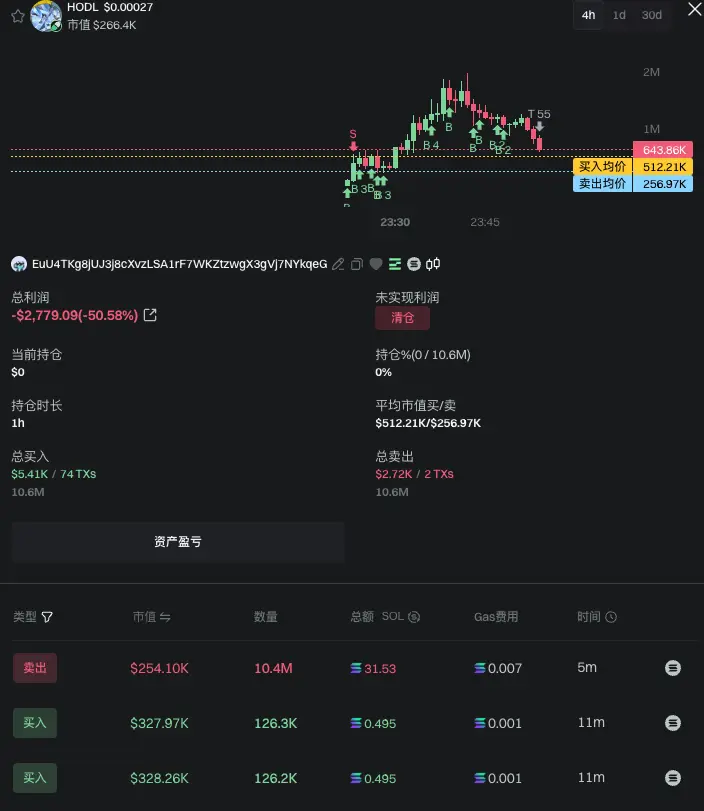The image size is (704, 811).
Task: Click the $512.21K/$256.97K average market cap
Action: click(428, 423)
